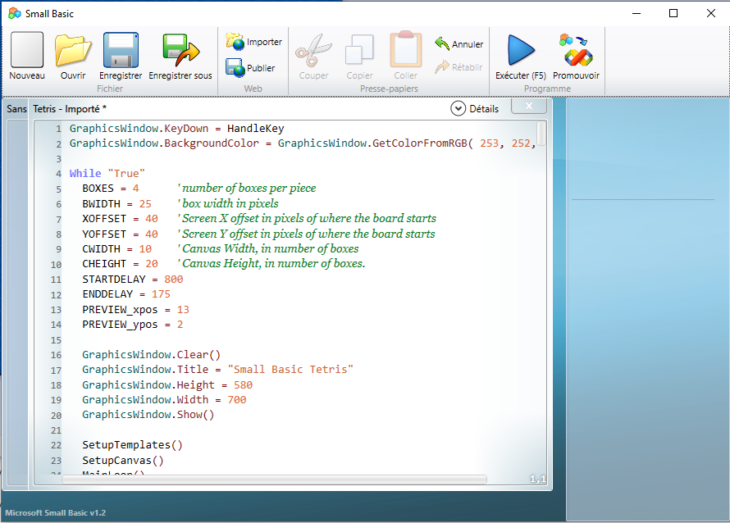Screen dimensions: 730x523
Task: Undo the last change with Annuler
Action: (459, 44)
